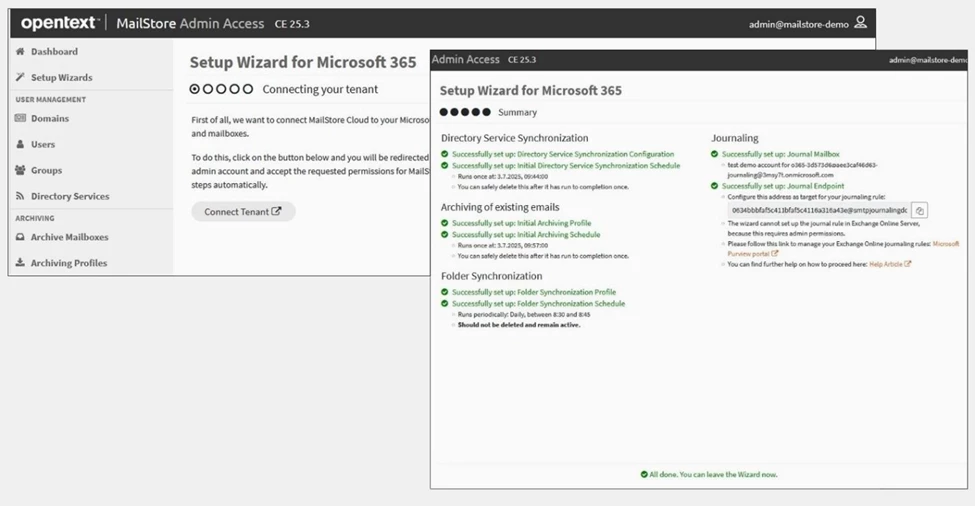Click 'All done. You can leave the Wizard now.'

713,474
